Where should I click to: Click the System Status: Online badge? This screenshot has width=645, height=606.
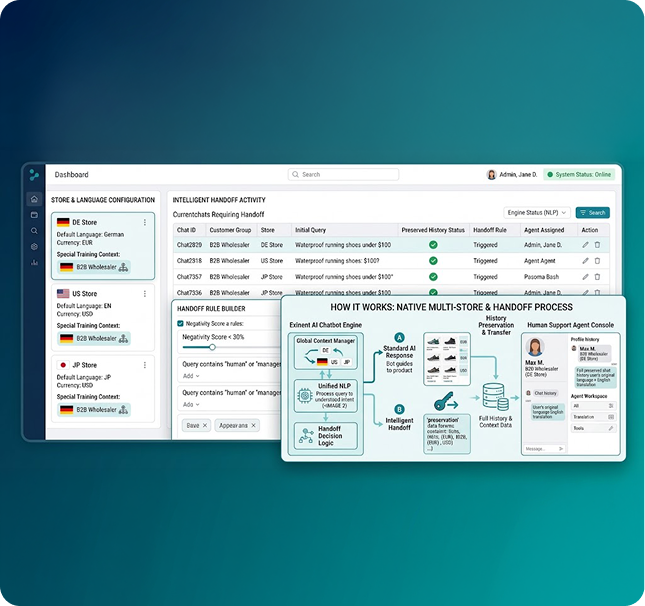click(x=579, y=174)
